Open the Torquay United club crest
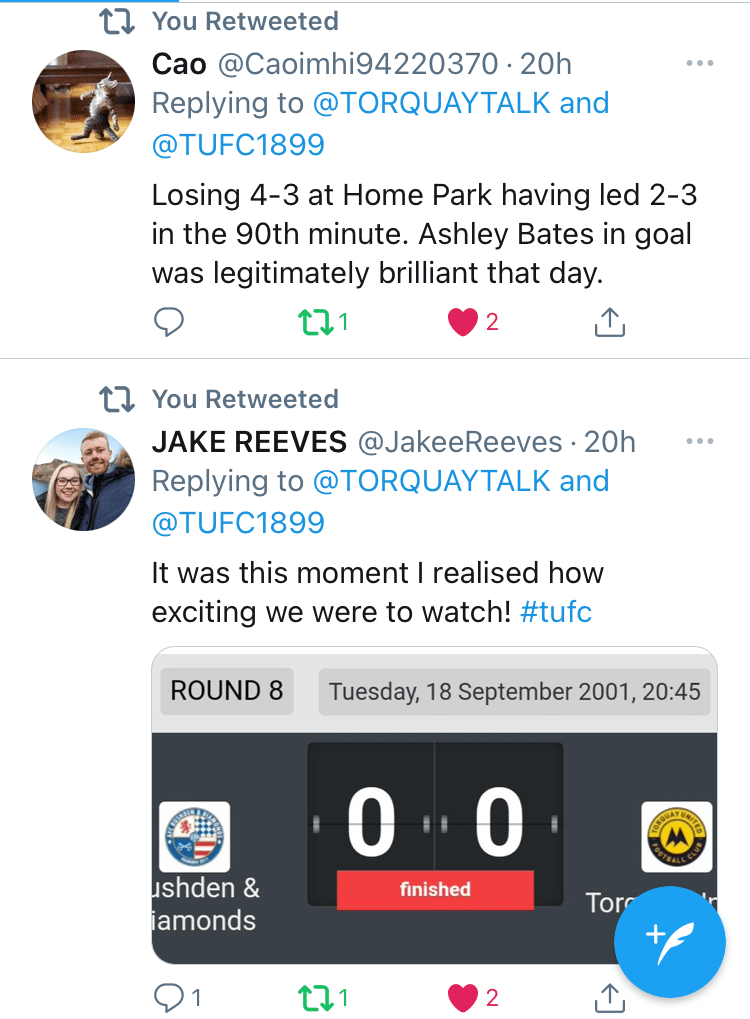The height and width of the screenshot is (1019, 750). click(x=677, y=837)
